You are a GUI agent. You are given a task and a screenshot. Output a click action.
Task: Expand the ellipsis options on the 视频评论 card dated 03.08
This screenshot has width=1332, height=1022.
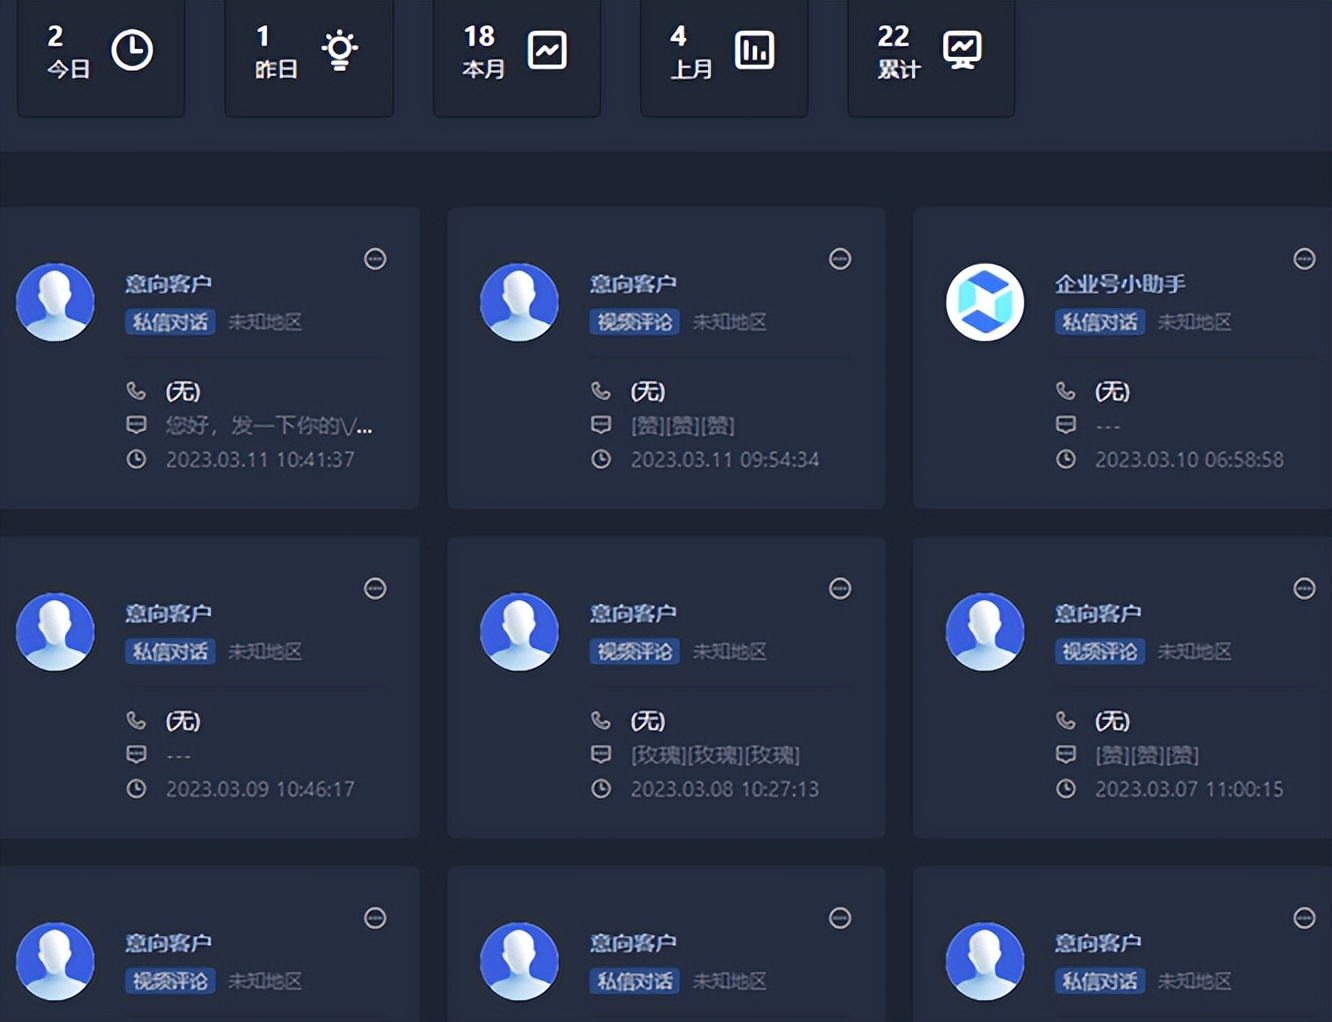tap(840, 589)
